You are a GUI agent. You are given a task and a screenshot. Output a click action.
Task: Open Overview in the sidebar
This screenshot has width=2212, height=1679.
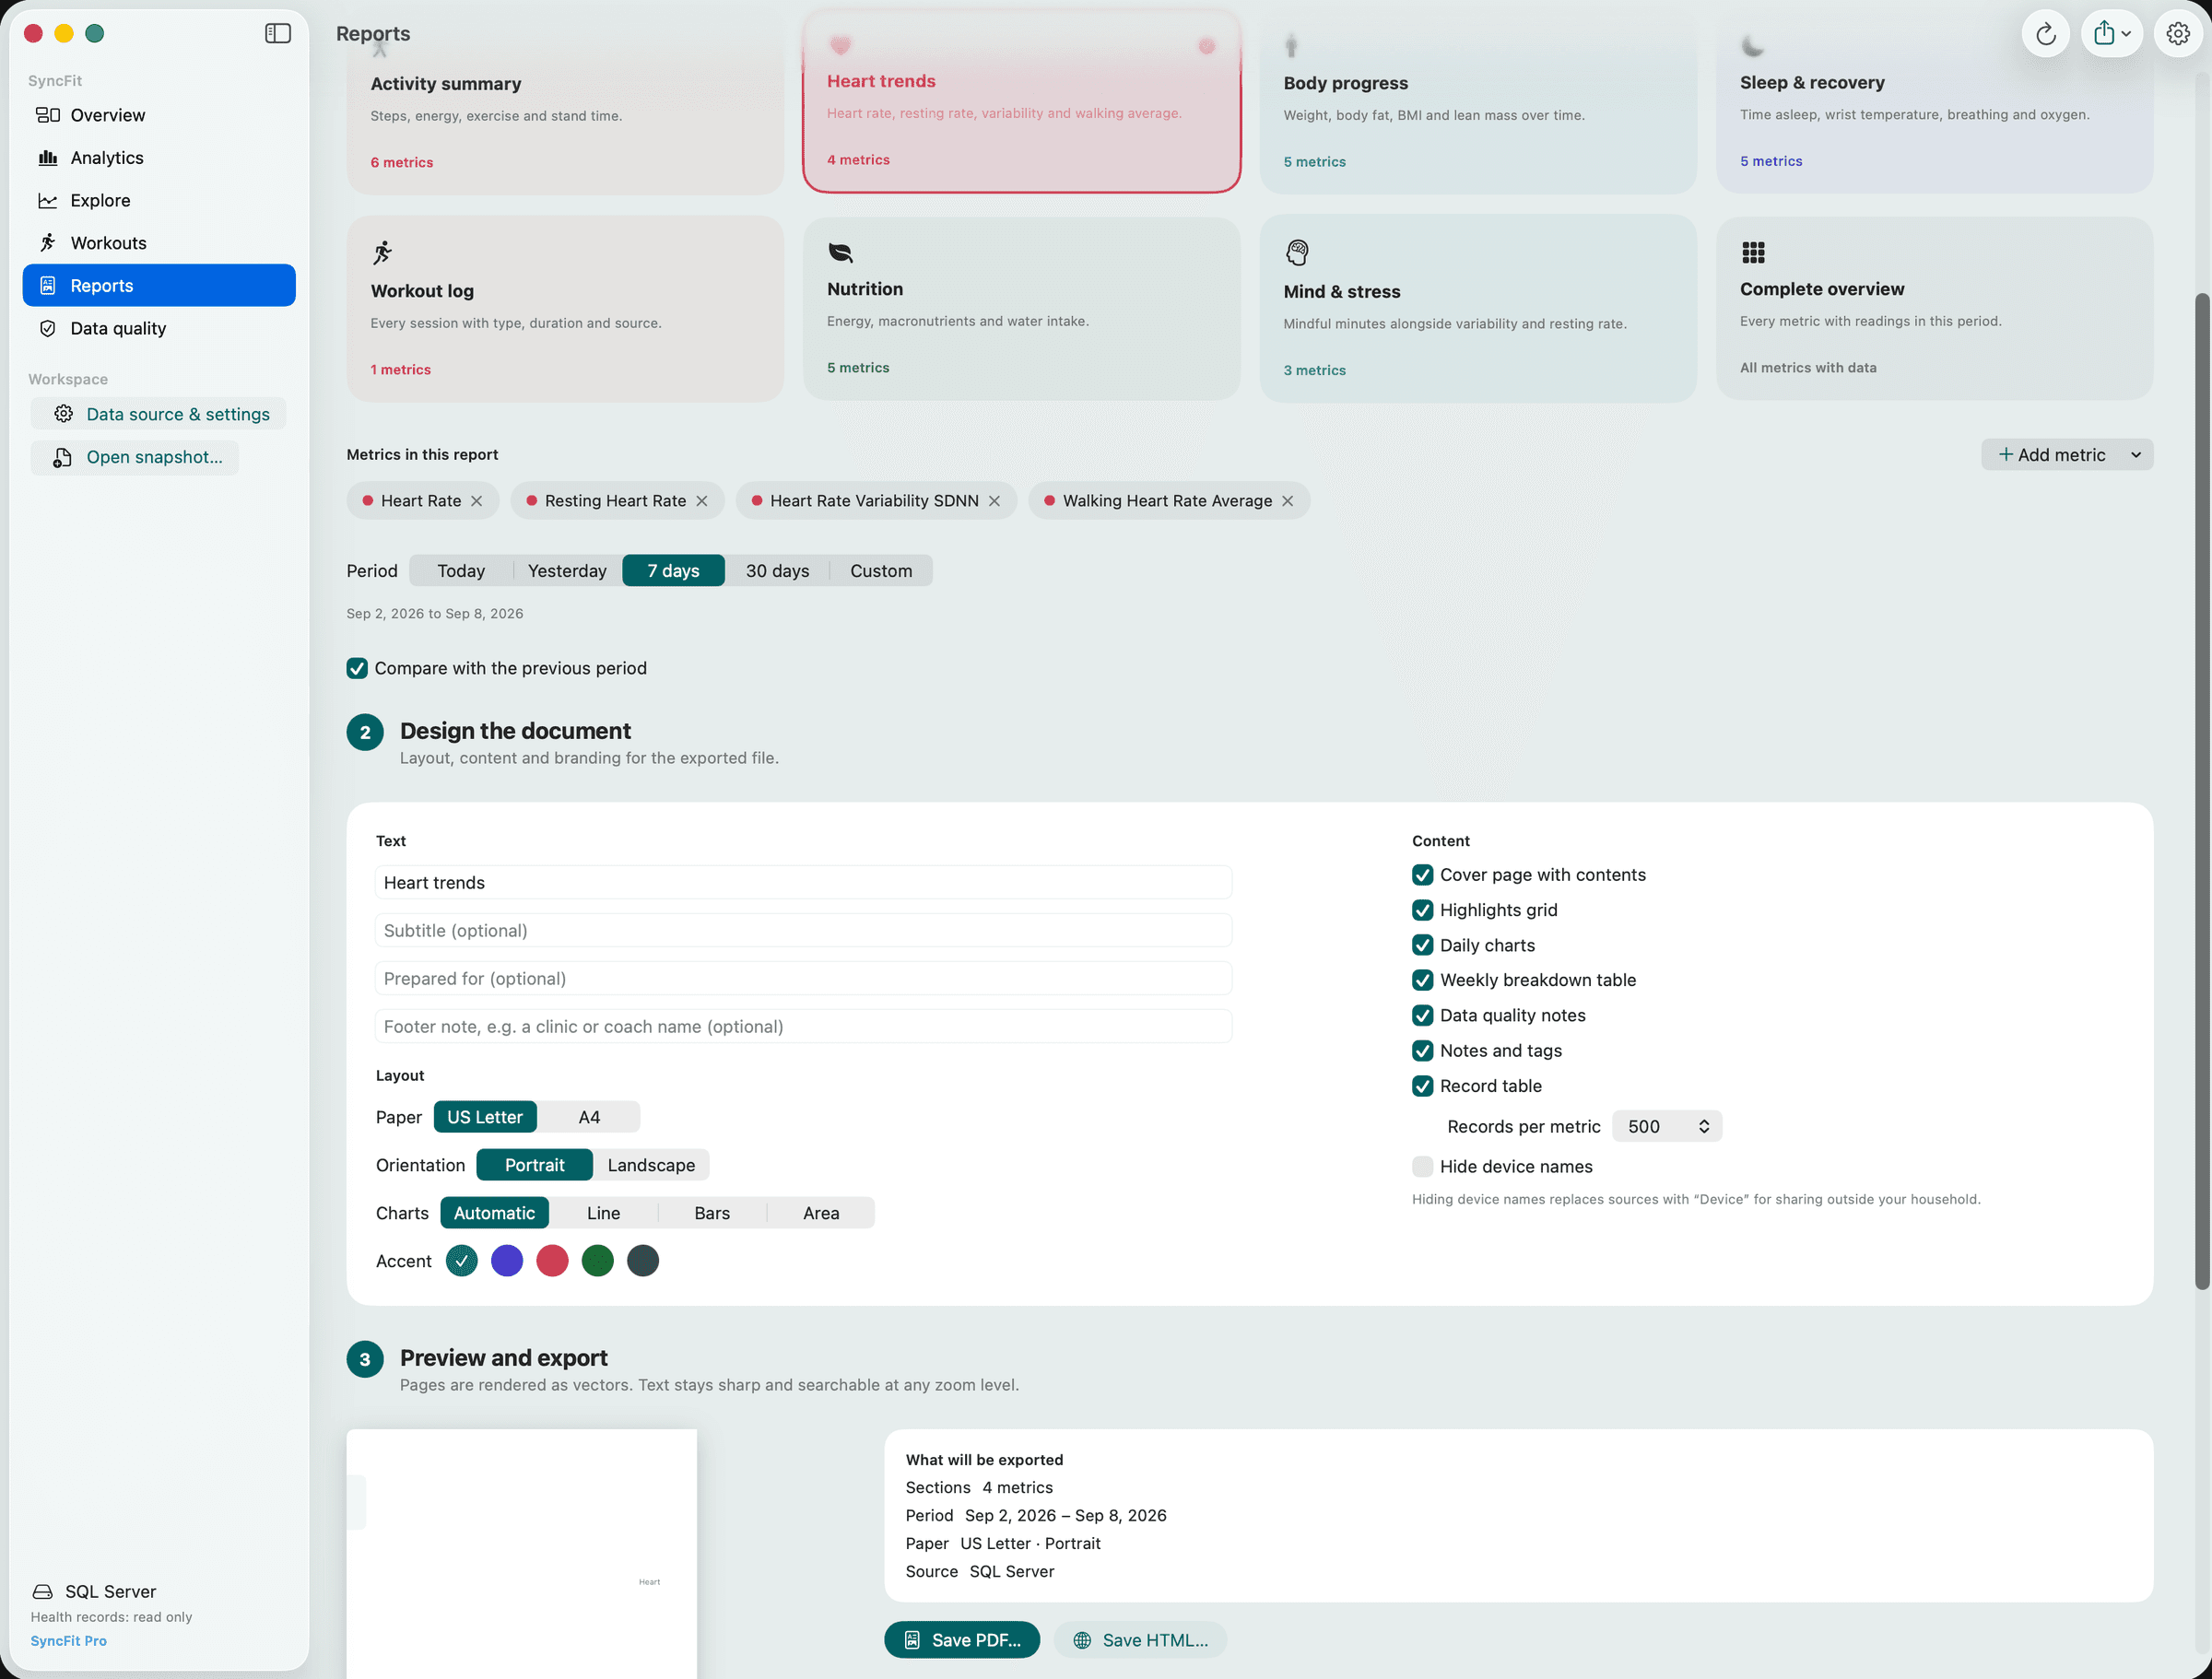click(x=159, y=115)
